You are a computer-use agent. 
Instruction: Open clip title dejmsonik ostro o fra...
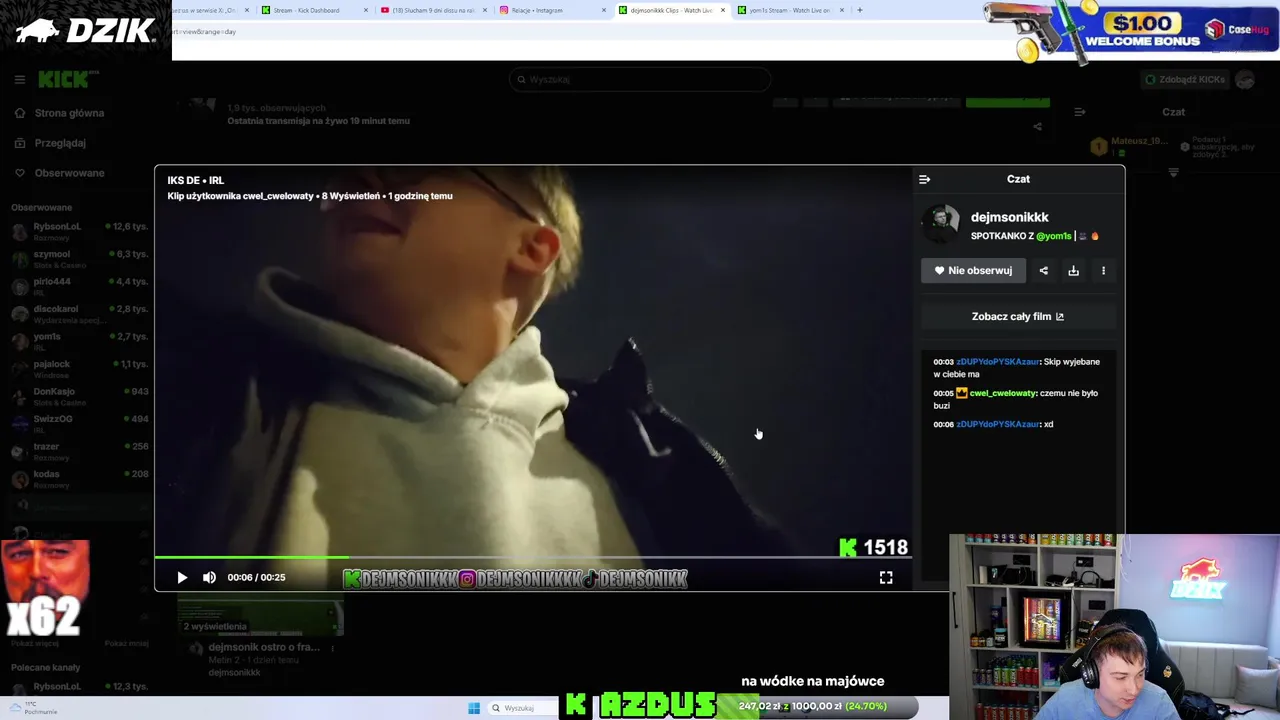tap(264, 647)
